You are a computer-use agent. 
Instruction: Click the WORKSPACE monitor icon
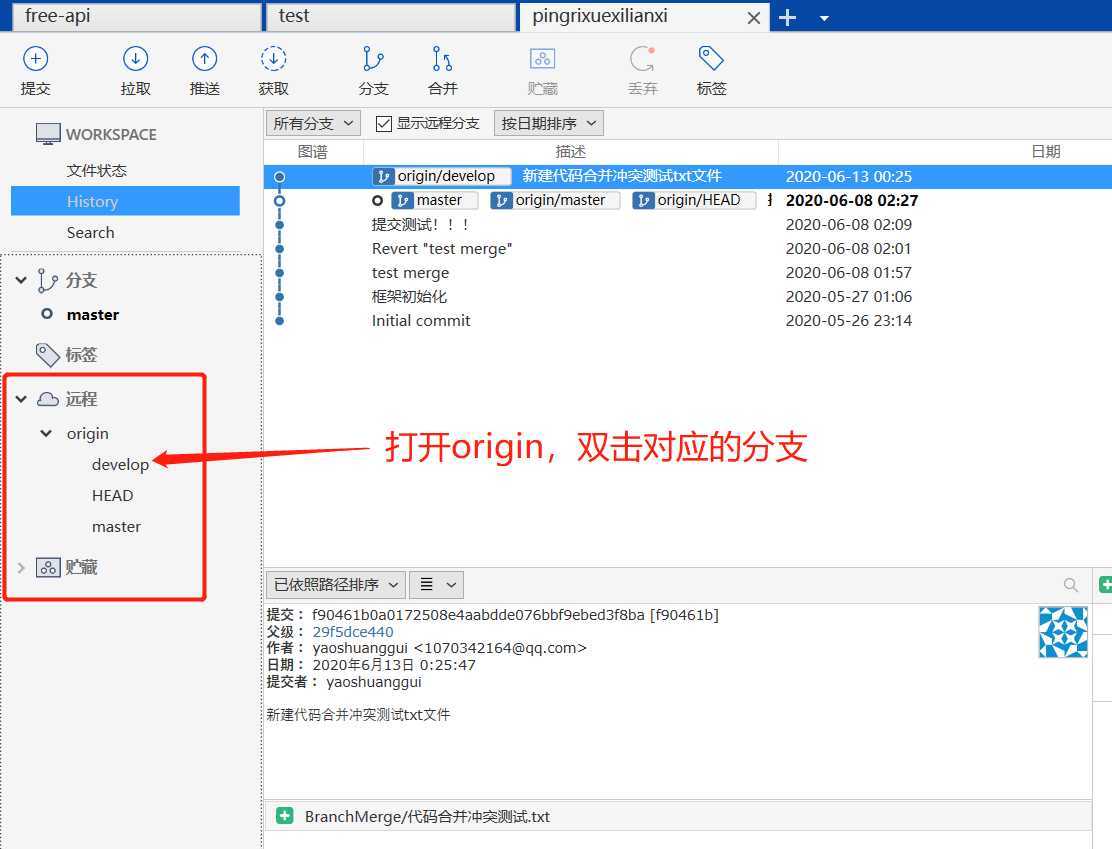[x=48, y=133]
